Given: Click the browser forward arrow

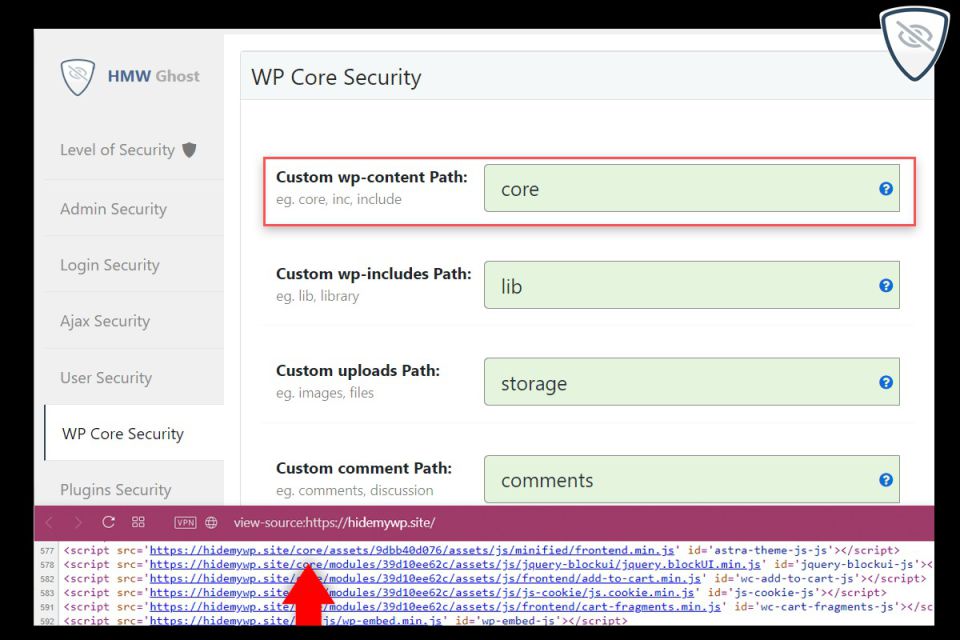Looking at the screenshot, I should (78, 522).
